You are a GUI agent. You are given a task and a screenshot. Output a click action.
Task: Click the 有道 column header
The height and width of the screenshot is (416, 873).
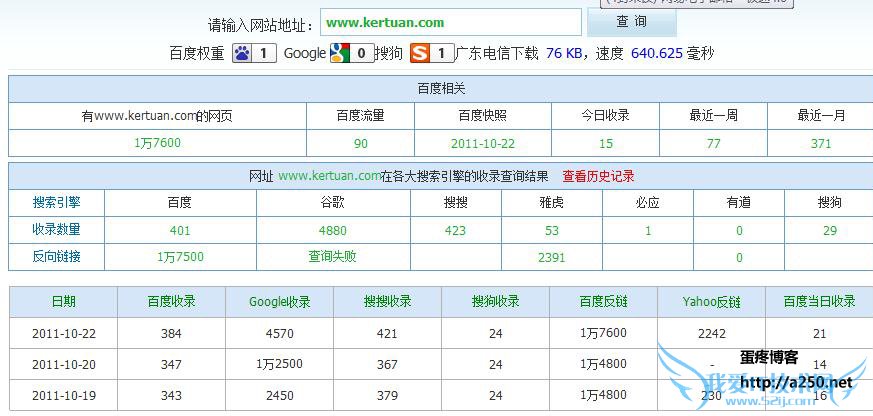point(739,202)
